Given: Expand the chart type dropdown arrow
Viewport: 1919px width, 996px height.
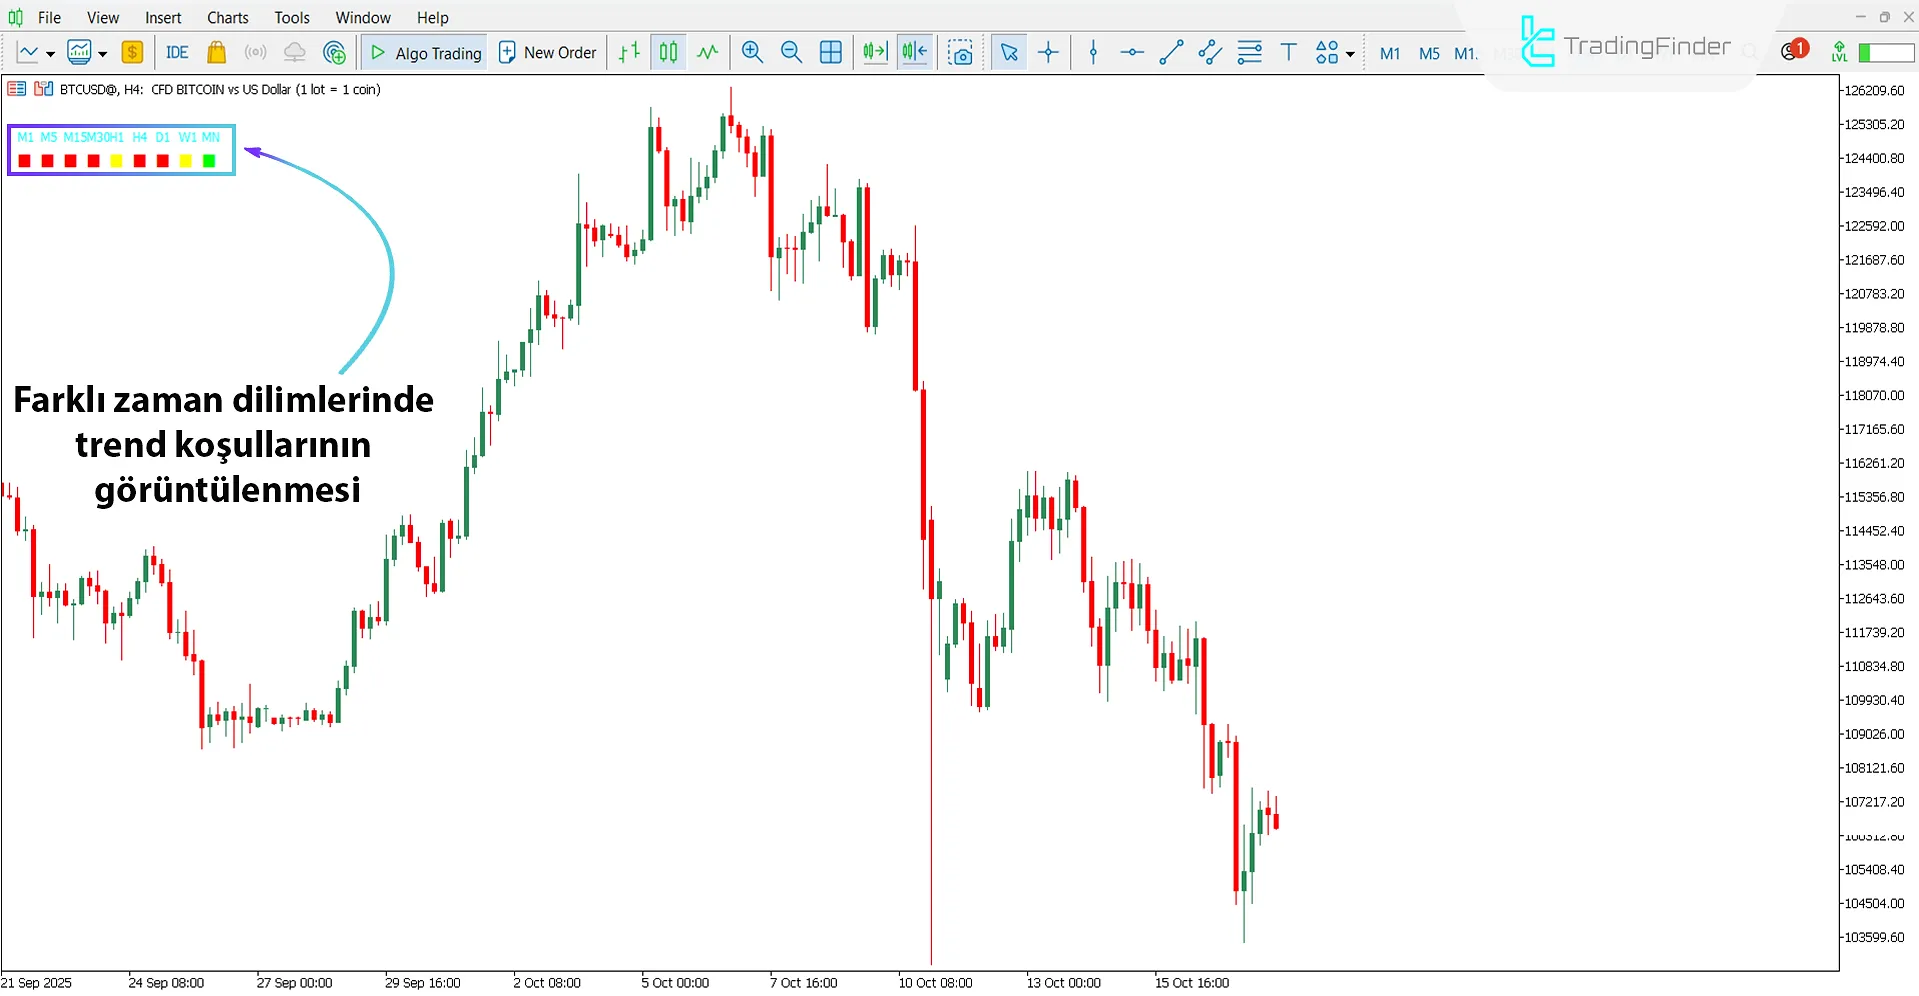Looking at the screenshot, I should point(50,54).
